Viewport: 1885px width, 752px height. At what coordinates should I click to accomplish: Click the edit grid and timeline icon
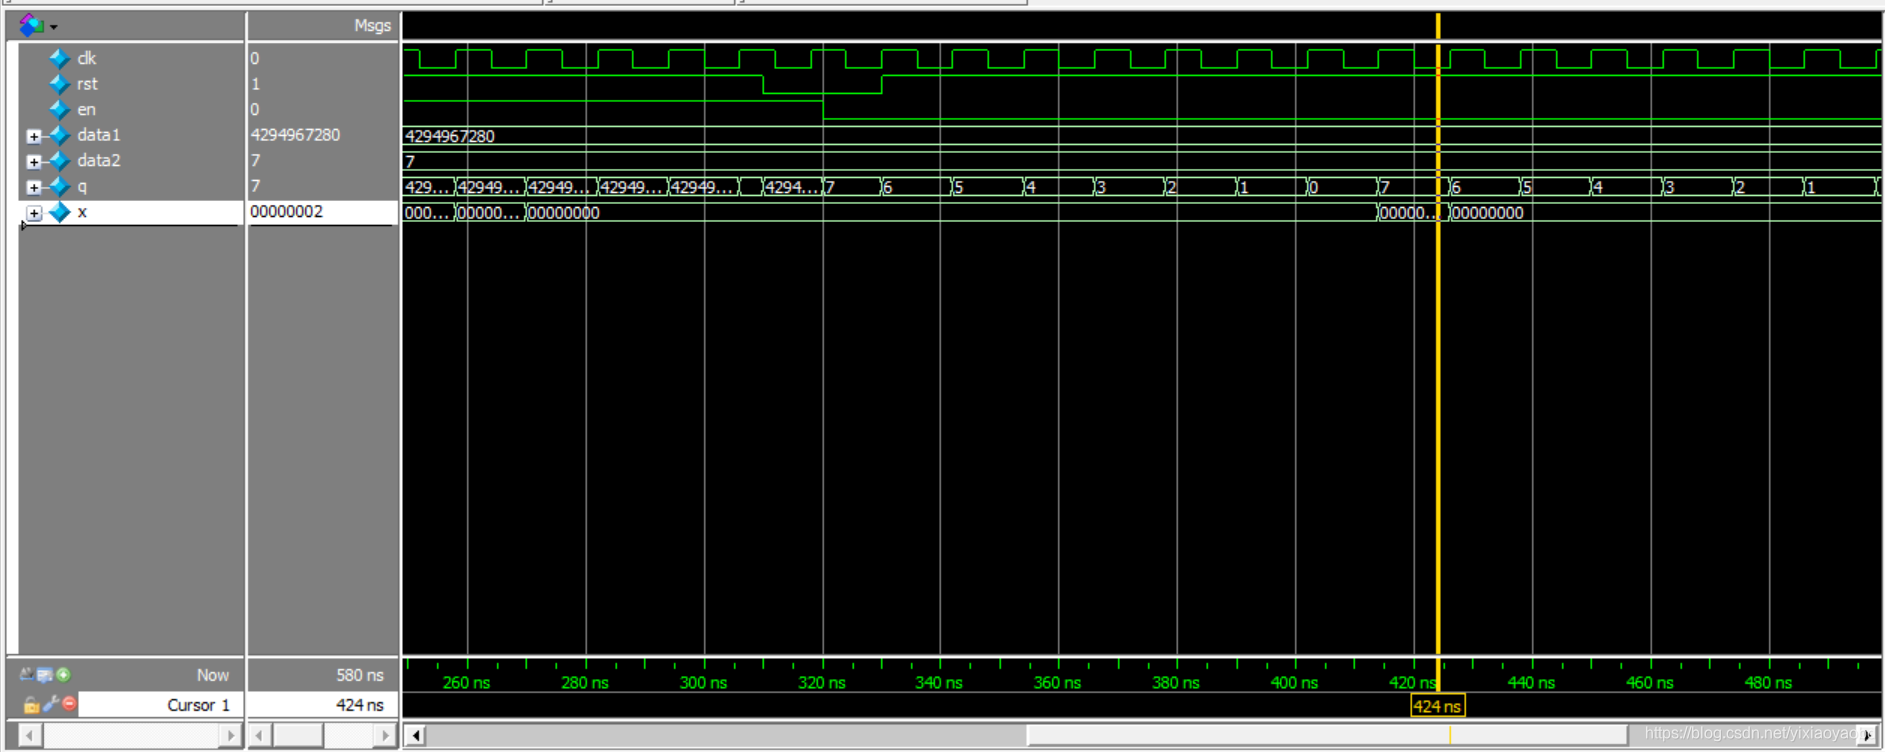[45, 675]
